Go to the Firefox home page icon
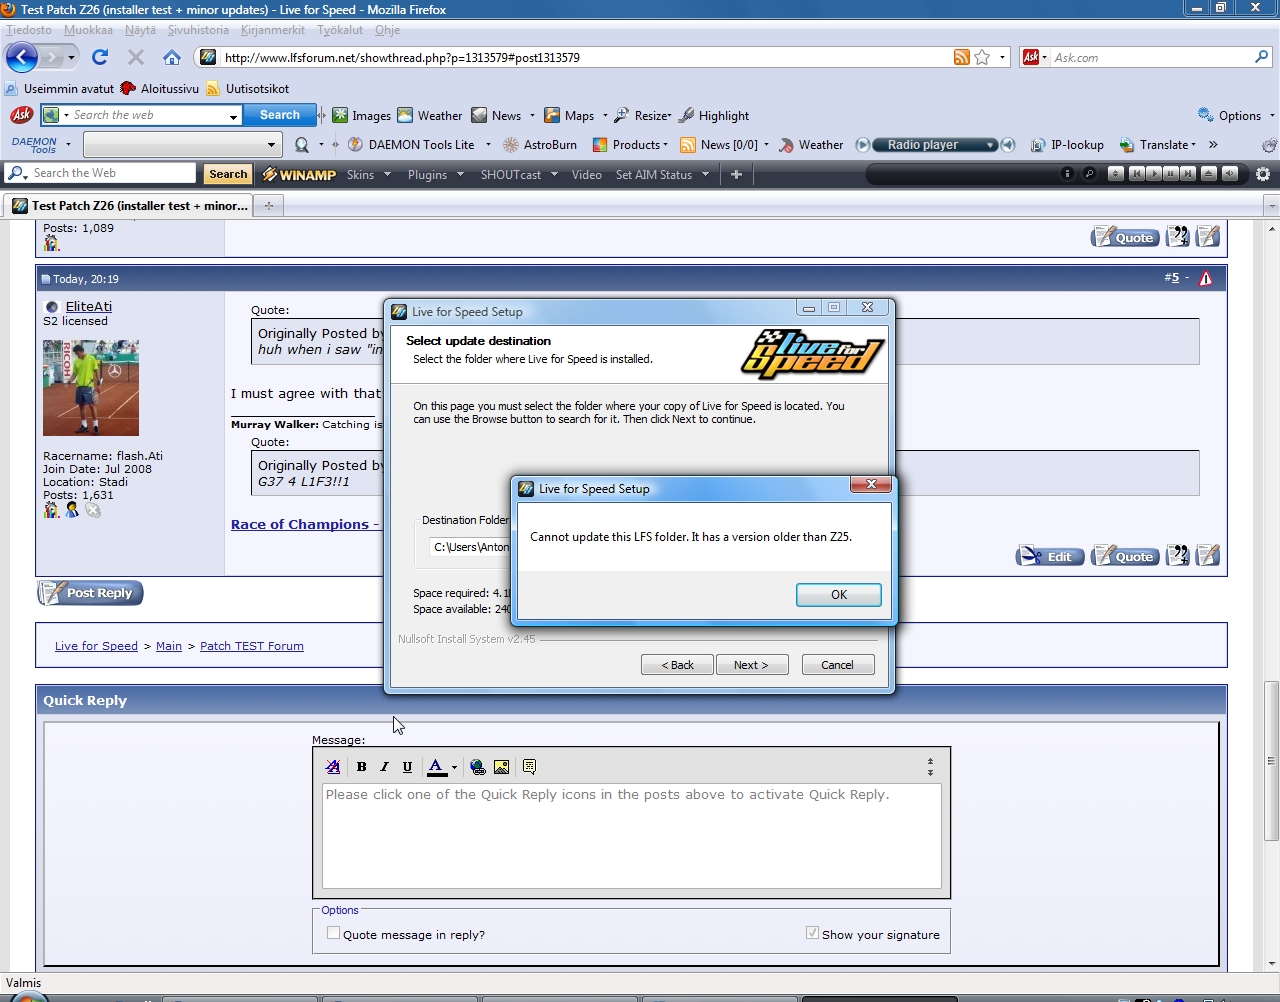This screenshot has width=1280, height=1002. click(x=172, y=57)
